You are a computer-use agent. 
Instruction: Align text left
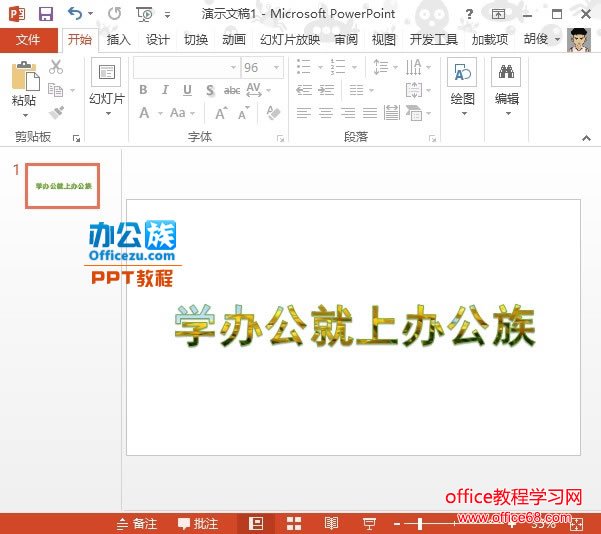tap(304, 113)
